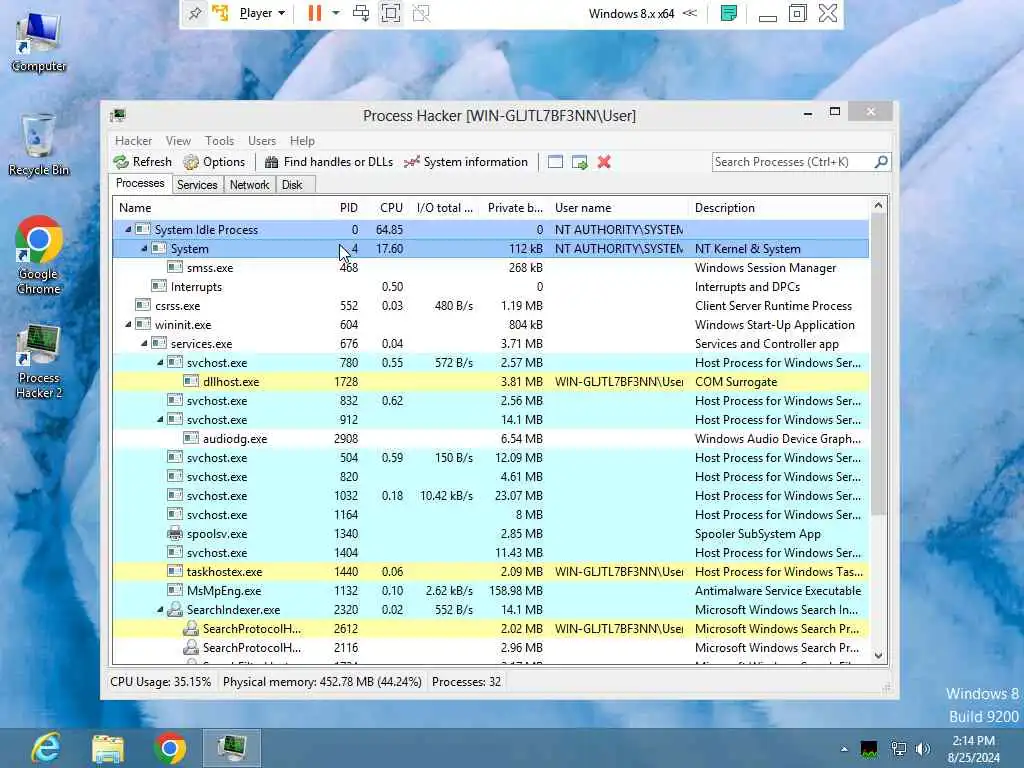Sort by the User name column header

tap(617, 208)
